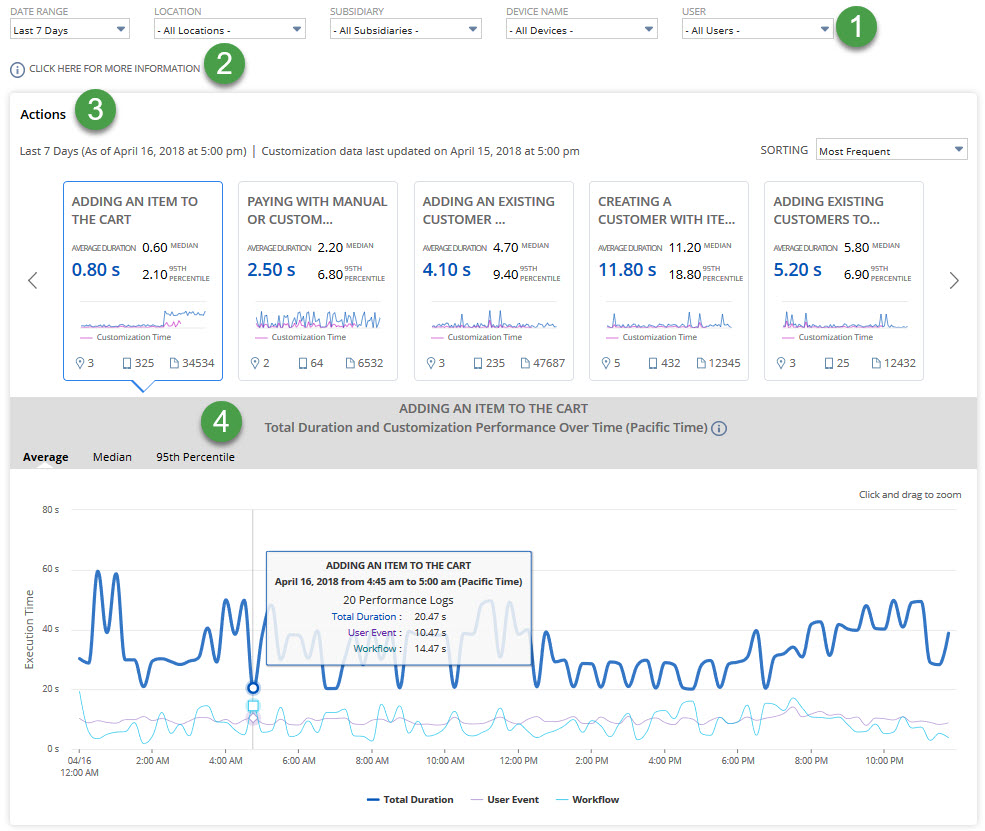
Task: Open the Date Range dropdown
Action: [70, 30]
